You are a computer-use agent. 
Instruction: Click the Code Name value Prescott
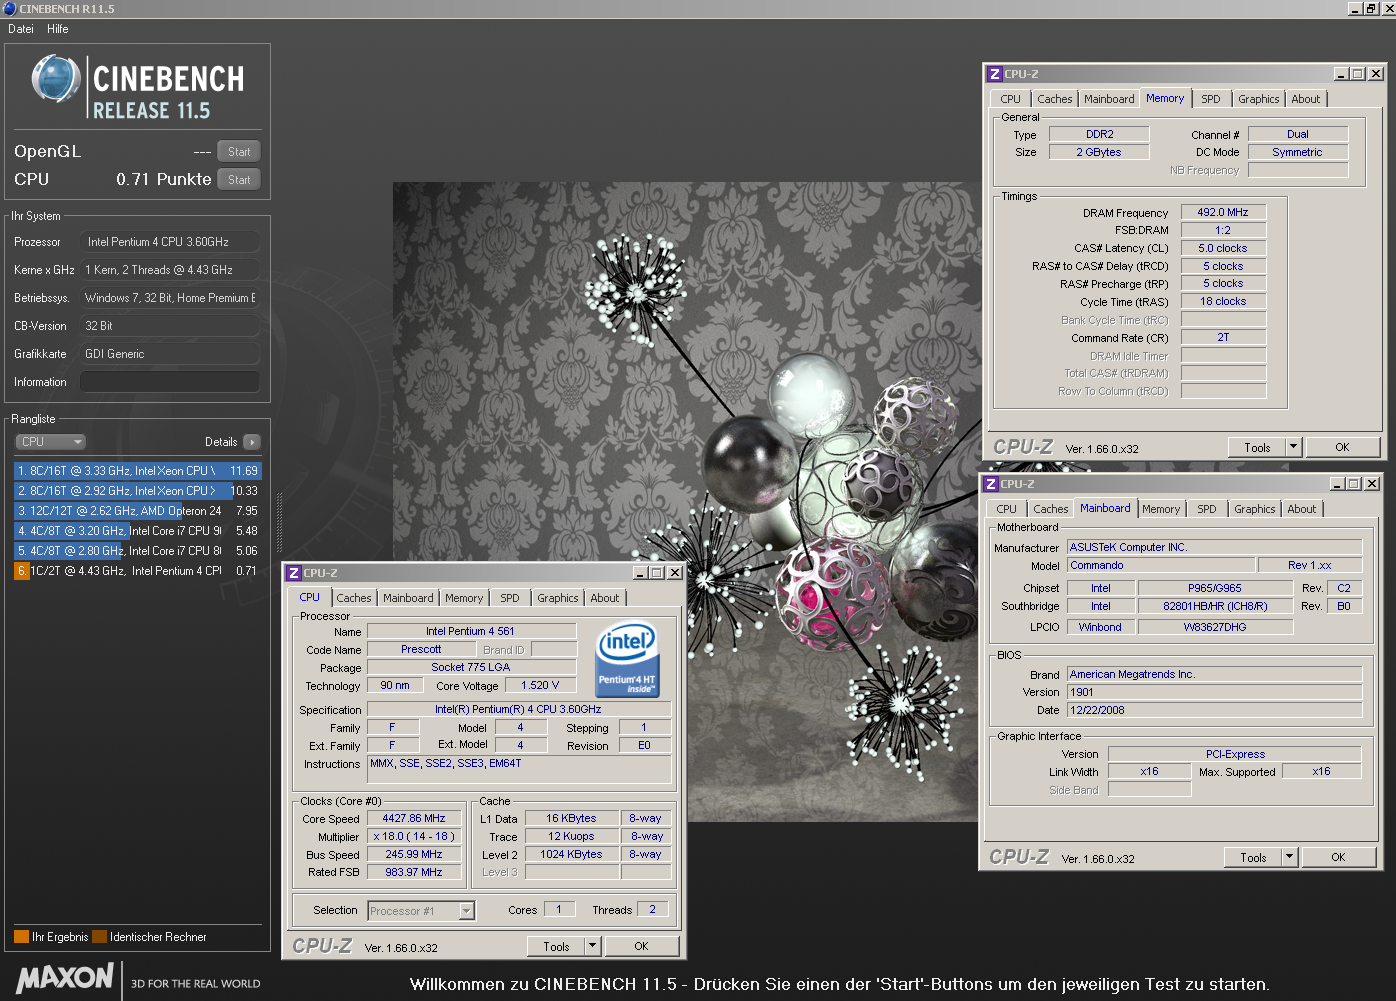tap(421, 649)
